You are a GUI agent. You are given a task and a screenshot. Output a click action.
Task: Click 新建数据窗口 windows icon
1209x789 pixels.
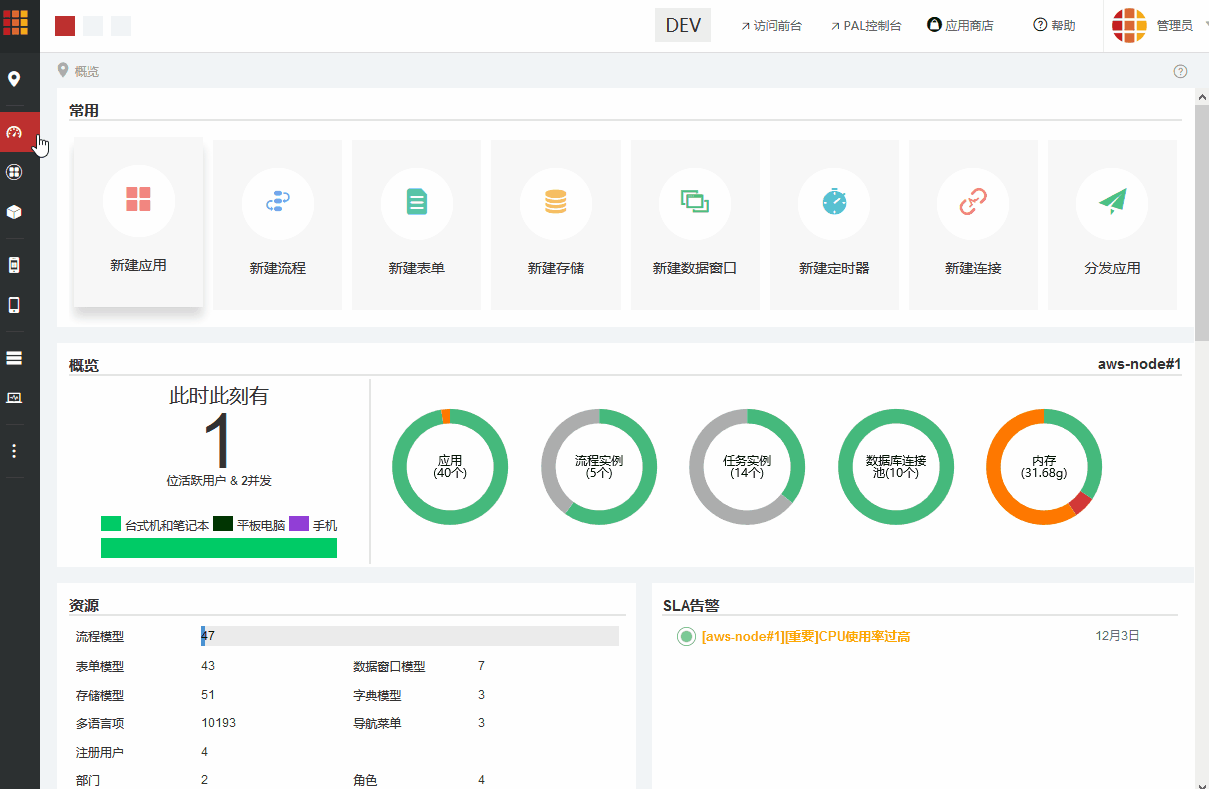pyautogui.click(x=694, y=201)
